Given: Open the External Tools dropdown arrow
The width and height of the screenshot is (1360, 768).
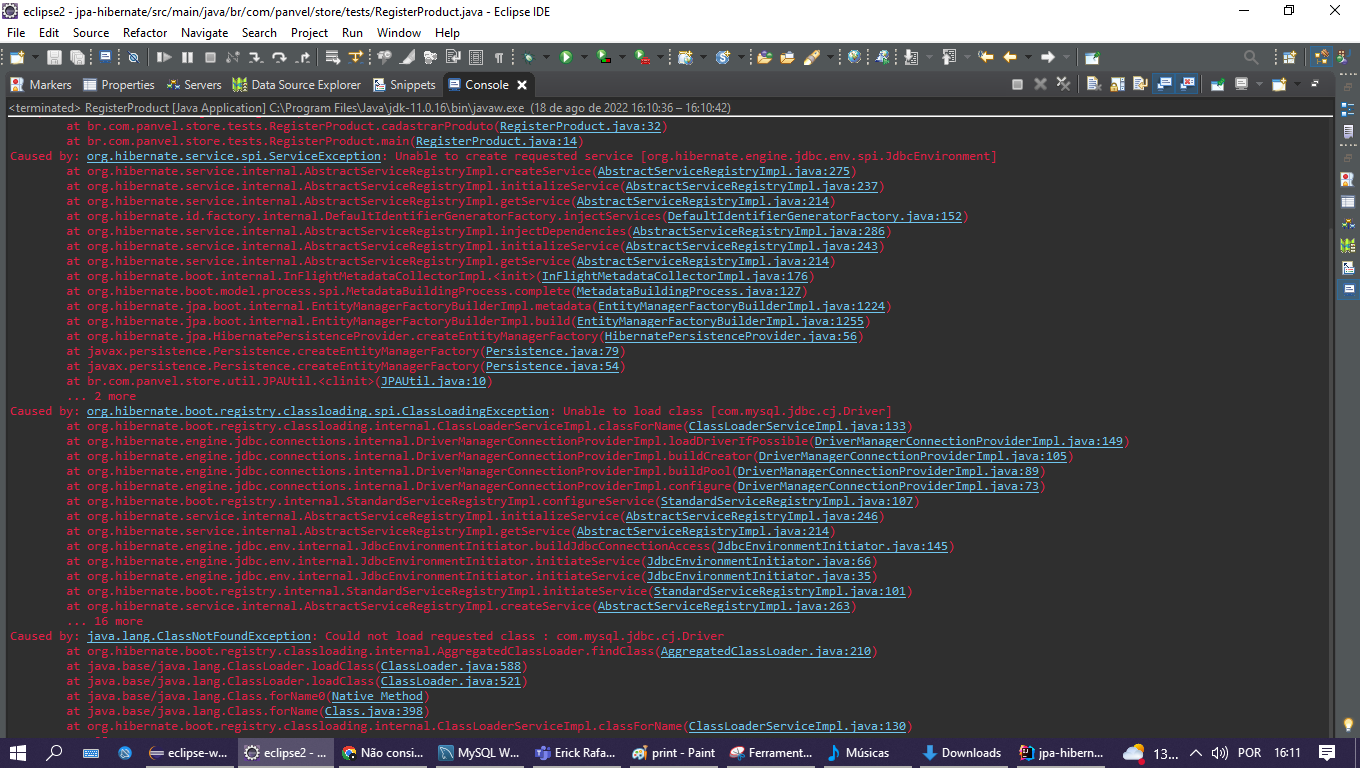Looking at the screenshot, I should pyautogui.click(x=660, y=57).
